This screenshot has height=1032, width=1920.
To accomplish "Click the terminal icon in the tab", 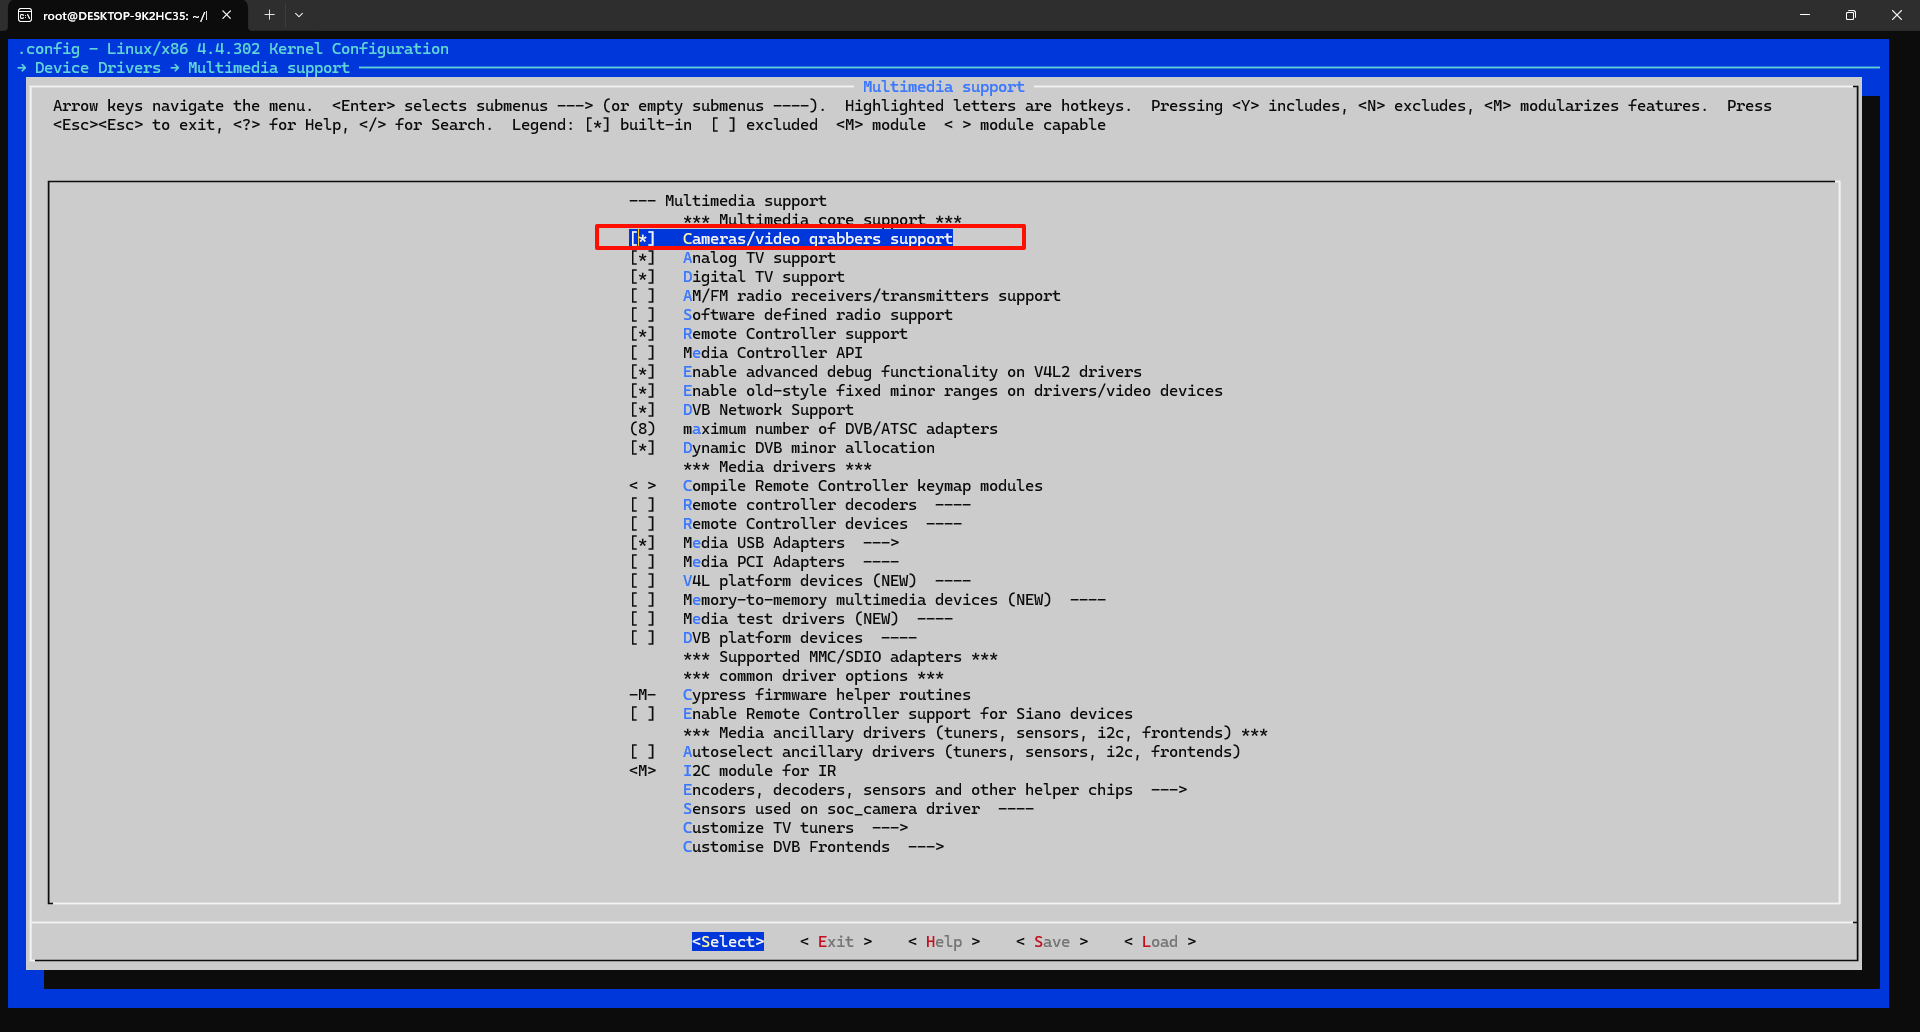I will pos(25,15).
